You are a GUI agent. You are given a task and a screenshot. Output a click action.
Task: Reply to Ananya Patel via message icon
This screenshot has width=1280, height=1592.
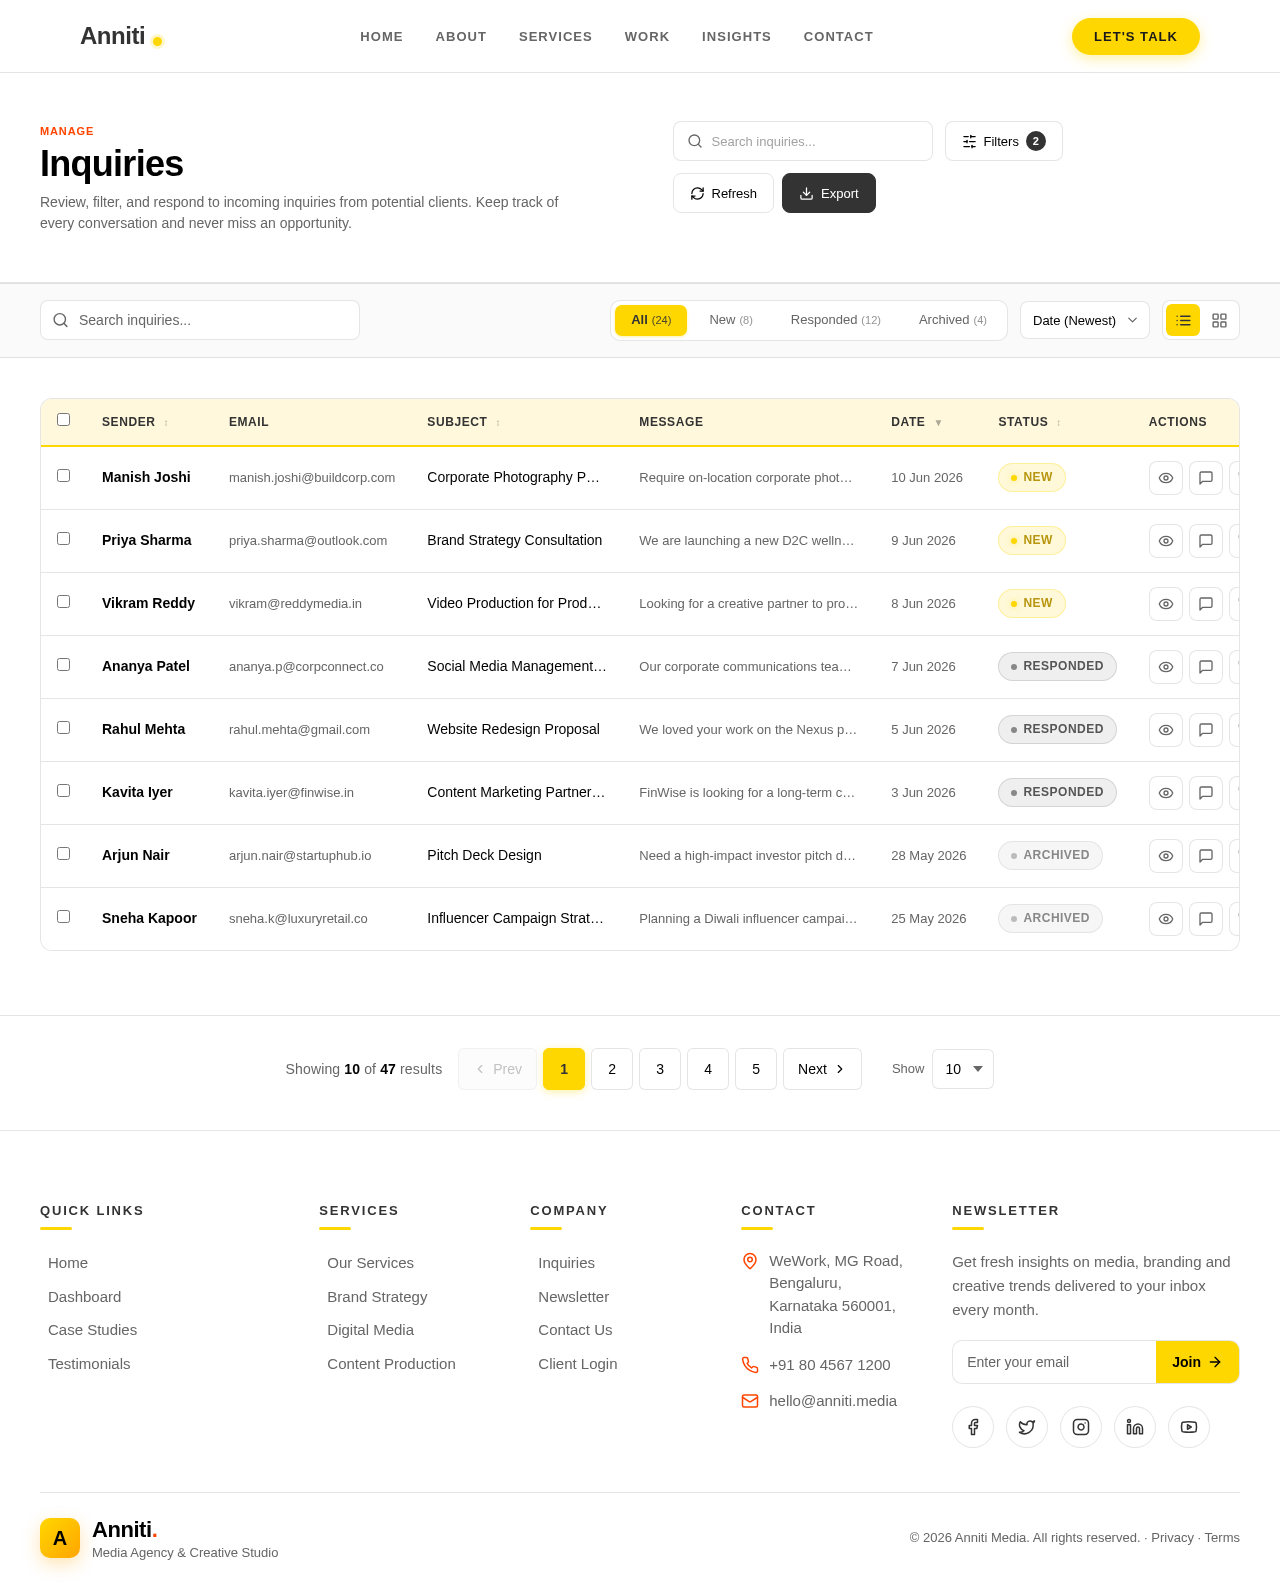pyautogui.click(x=1206, y=667)
